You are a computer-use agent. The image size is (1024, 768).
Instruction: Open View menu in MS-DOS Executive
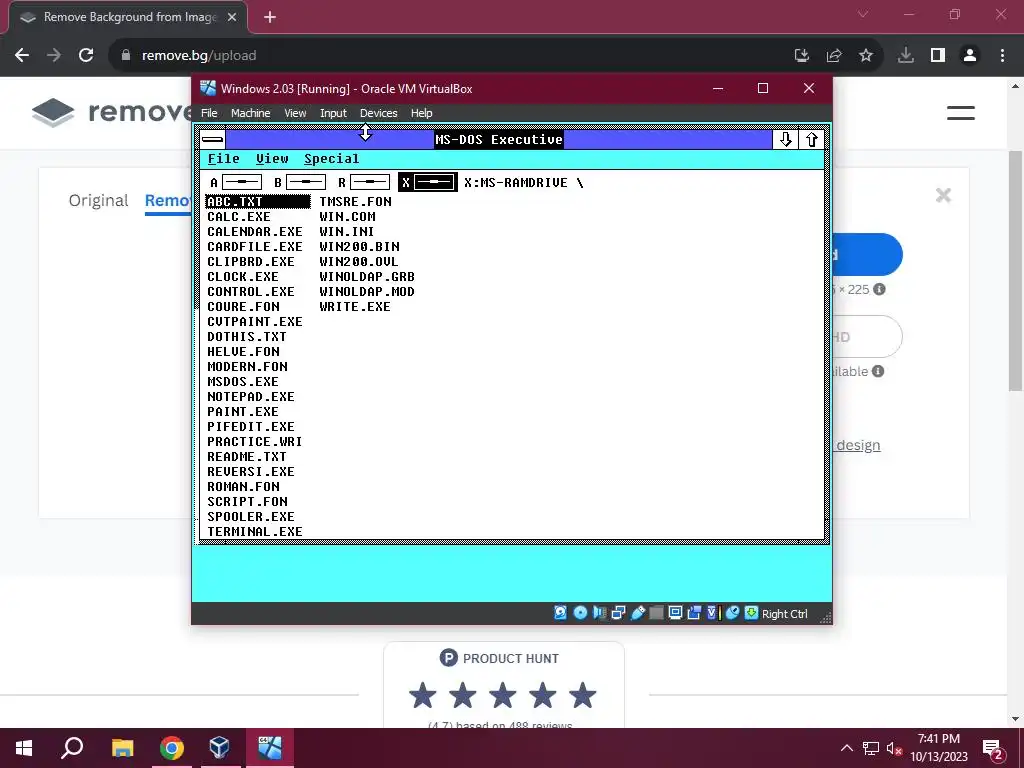click(272, 159)
